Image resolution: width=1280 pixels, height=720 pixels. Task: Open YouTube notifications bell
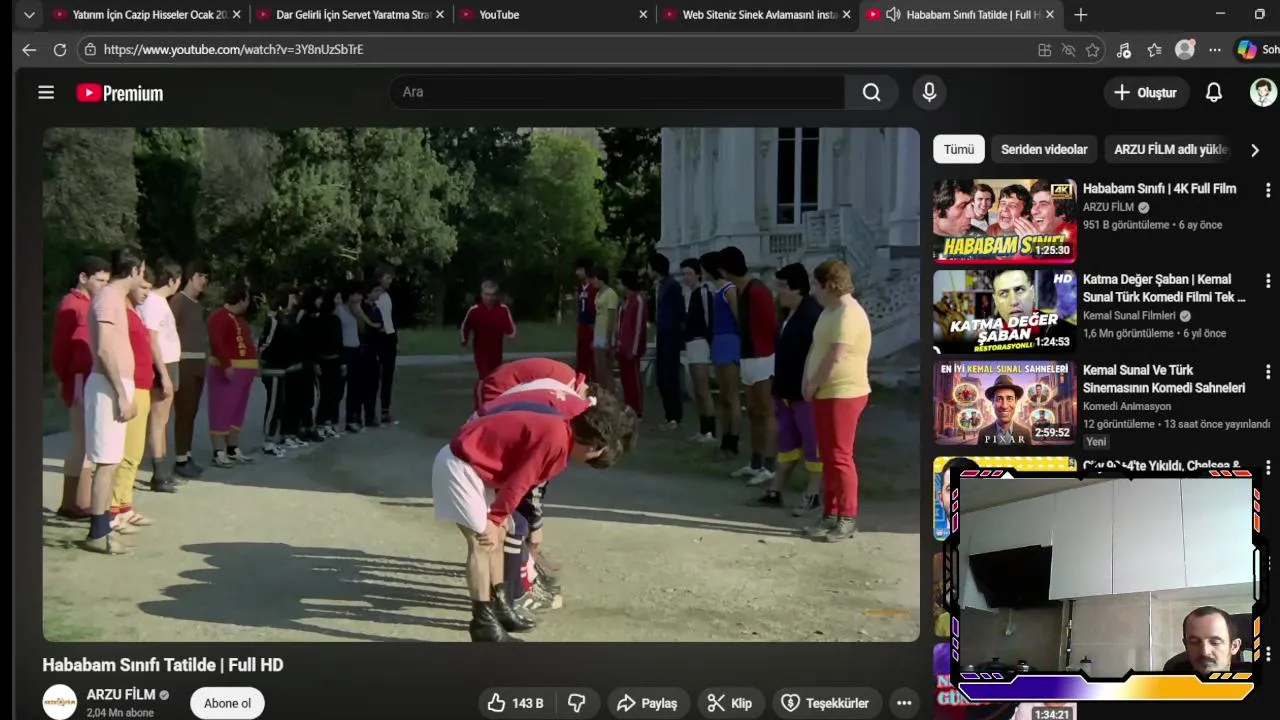click(1213, 93)
